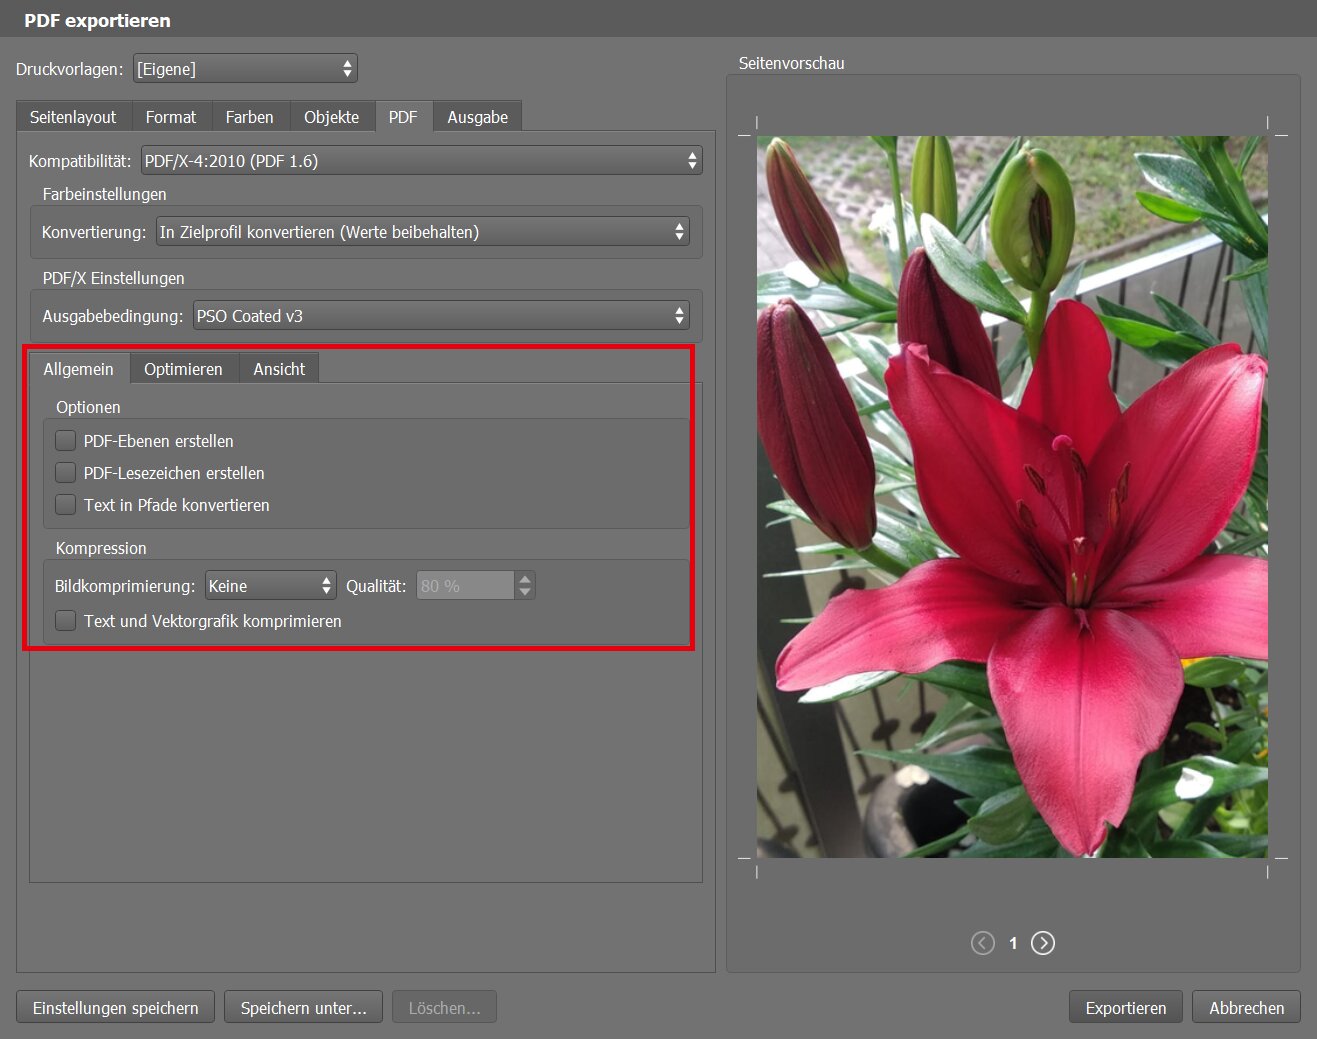Go to the next preview page

(1043, 943)
